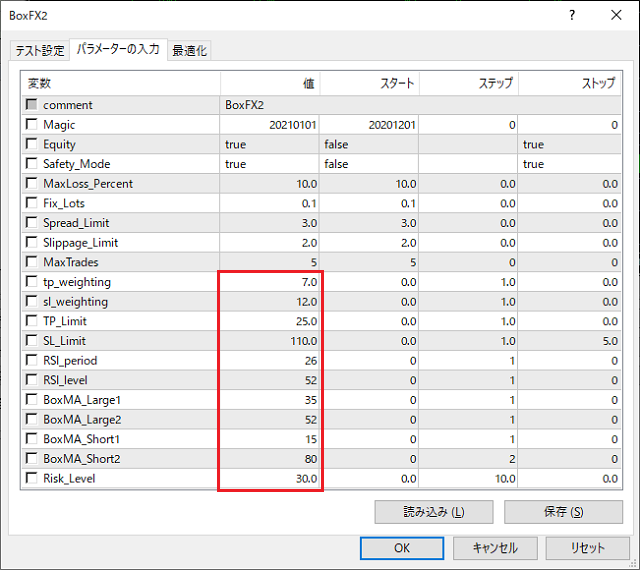The width and height of the screenshot is (640, 570).
Task: Switch to the テスト設定 tab
Action: (x=40, y=51)
